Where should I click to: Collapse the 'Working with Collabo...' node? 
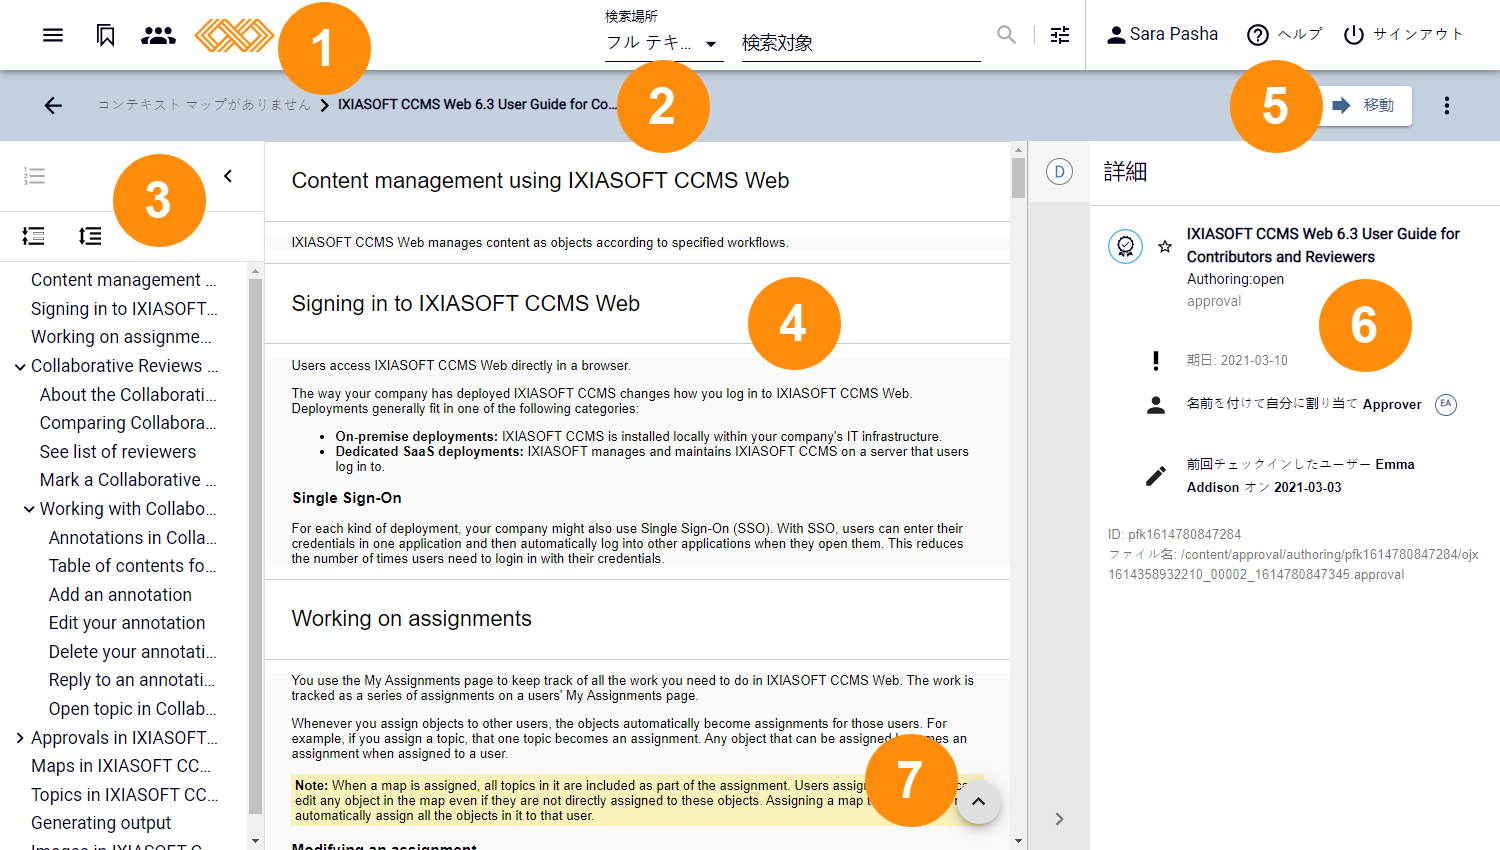click(29, 509)
